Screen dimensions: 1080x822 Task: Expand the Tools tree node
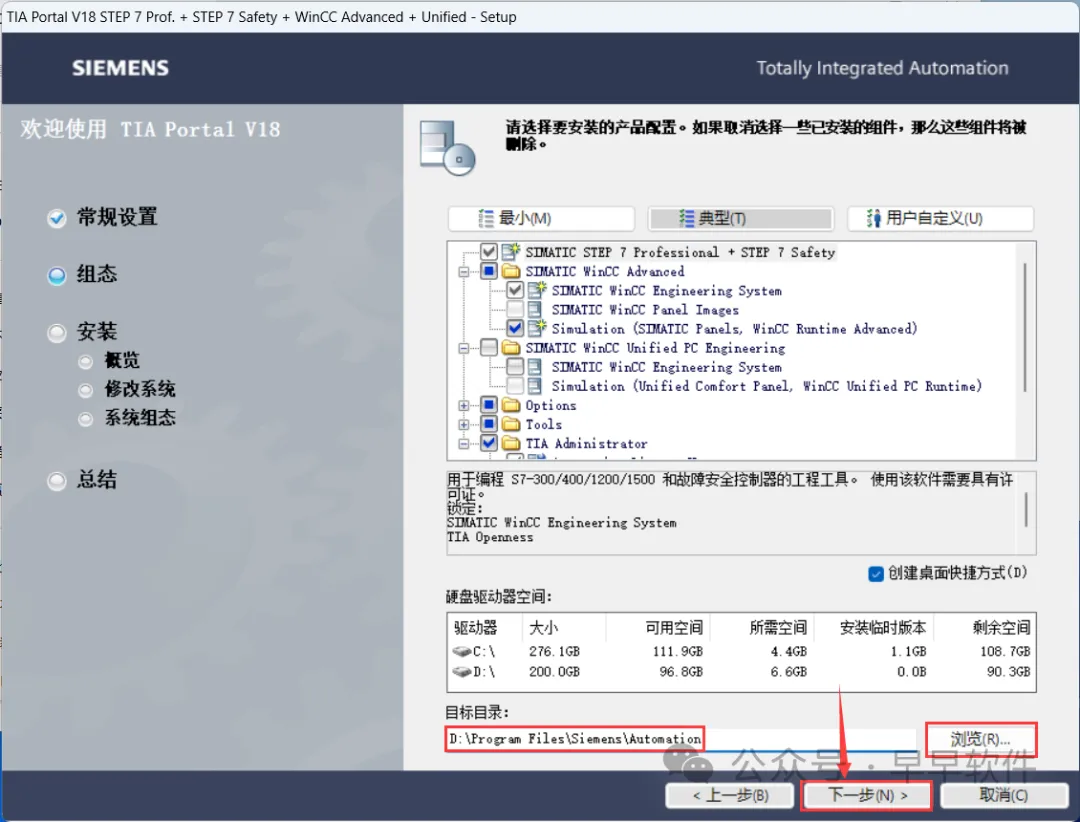pos(464,424)
